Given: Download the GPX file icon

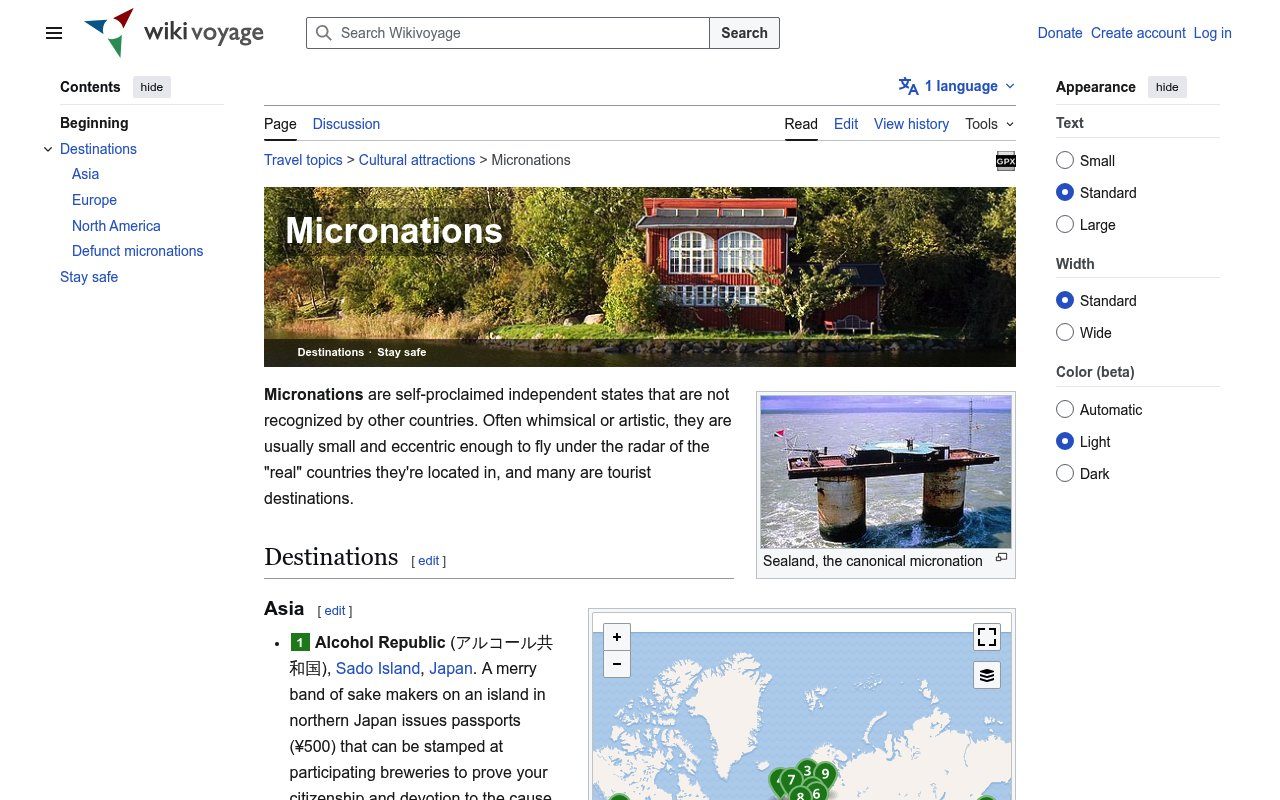Looking at the screenshot, I should pos(1005,161).
